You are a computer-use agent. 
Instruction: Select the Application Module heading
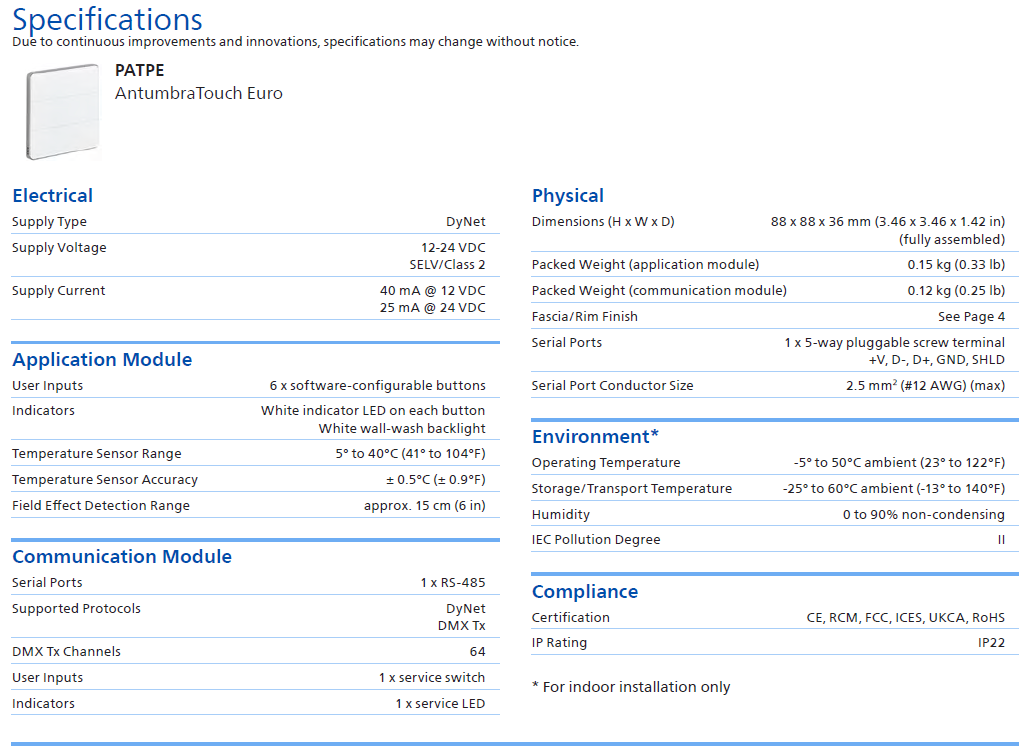click(102, 360)
